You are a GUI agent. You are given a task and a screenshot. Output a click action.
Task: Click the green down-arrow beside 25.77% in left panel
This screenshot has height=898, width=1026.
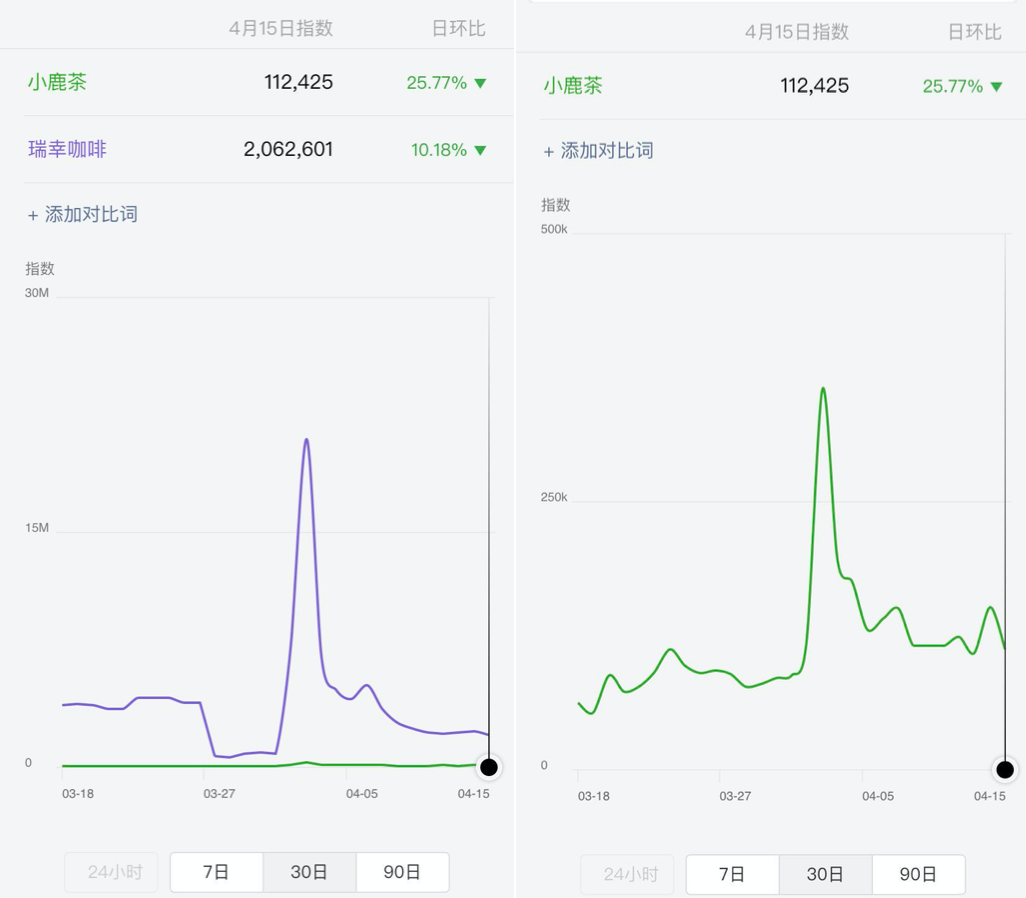pyautogui.click(x=480, y=83)
